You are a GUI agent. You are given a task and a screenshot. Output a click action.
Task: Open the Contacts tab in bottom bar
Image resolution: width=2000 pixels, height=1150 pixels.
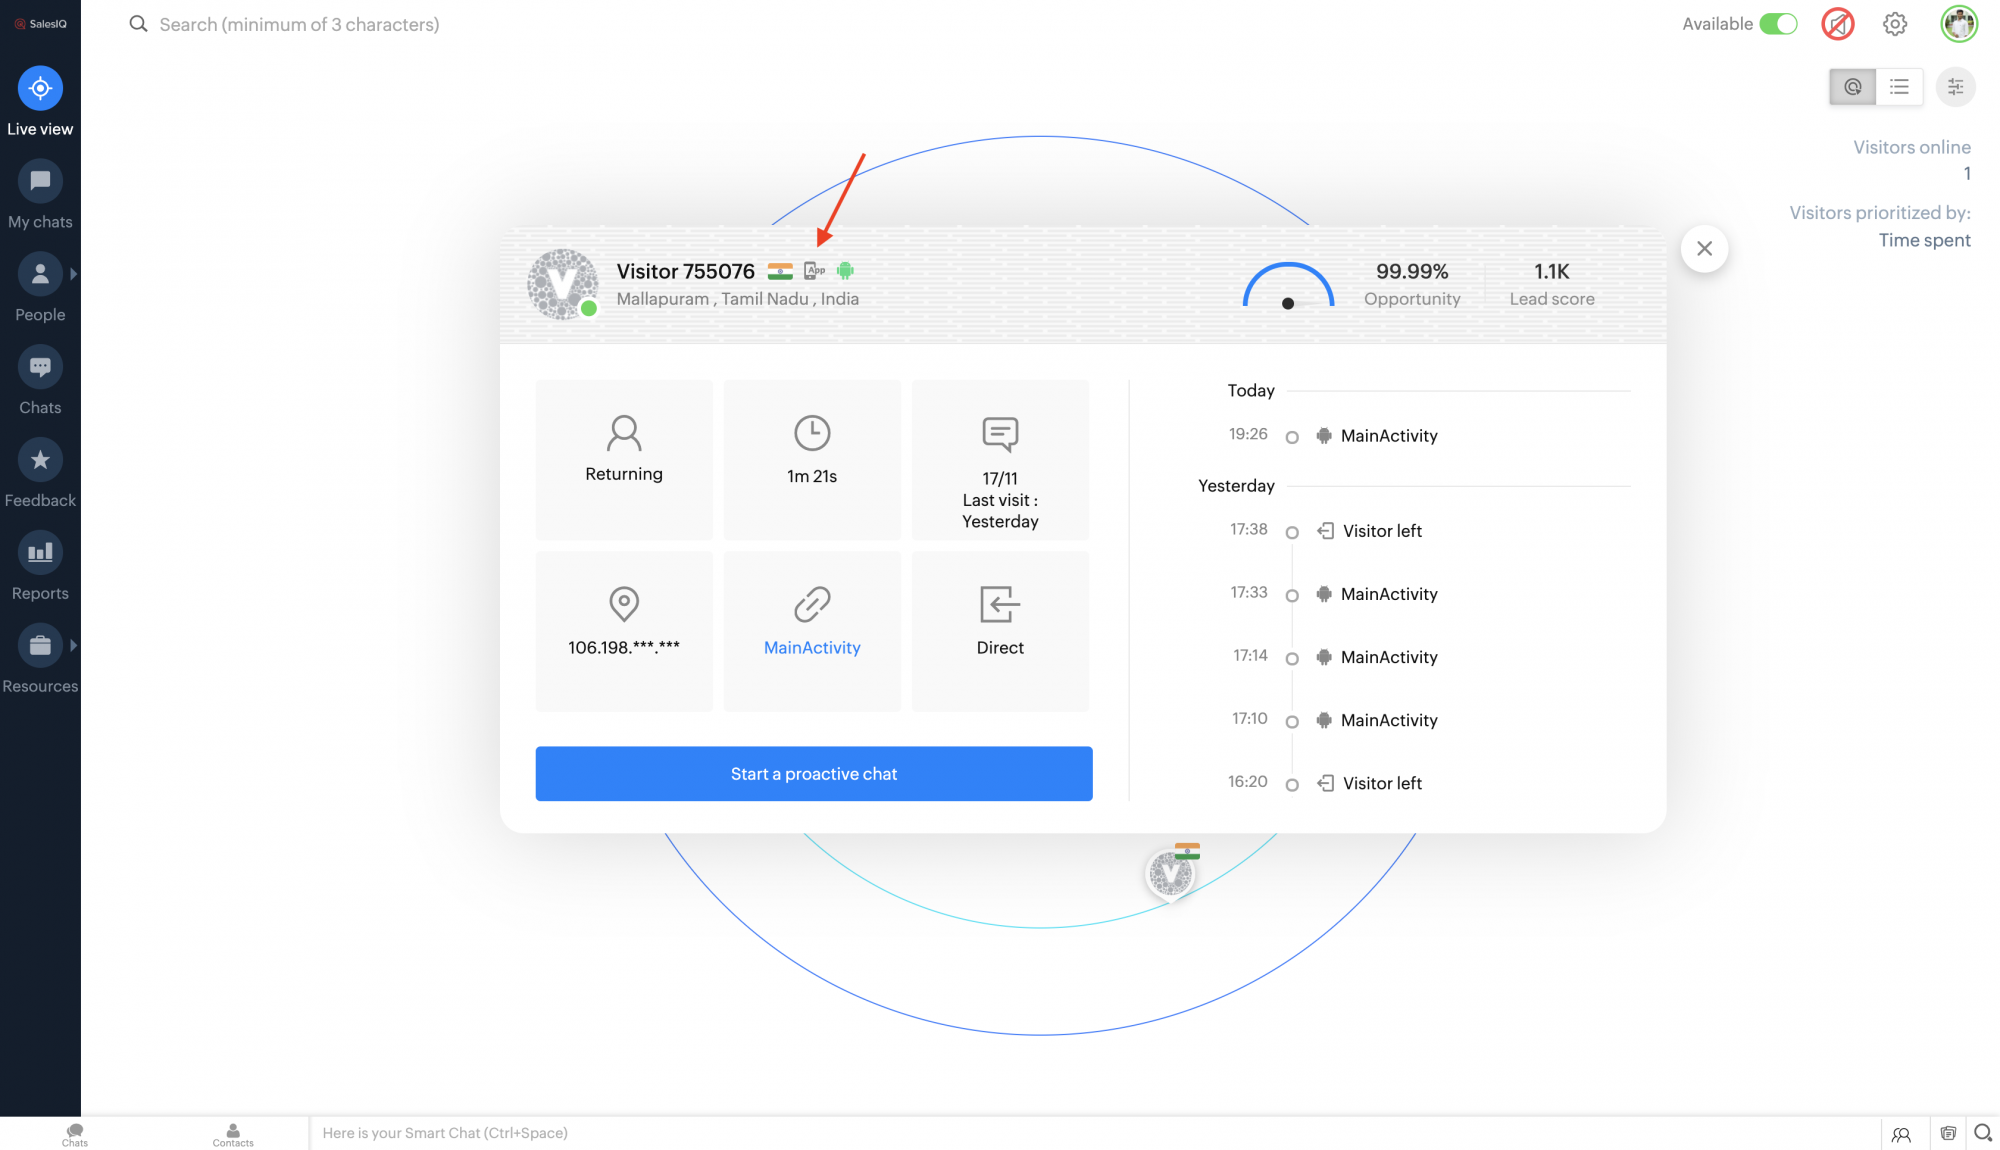233,1134
